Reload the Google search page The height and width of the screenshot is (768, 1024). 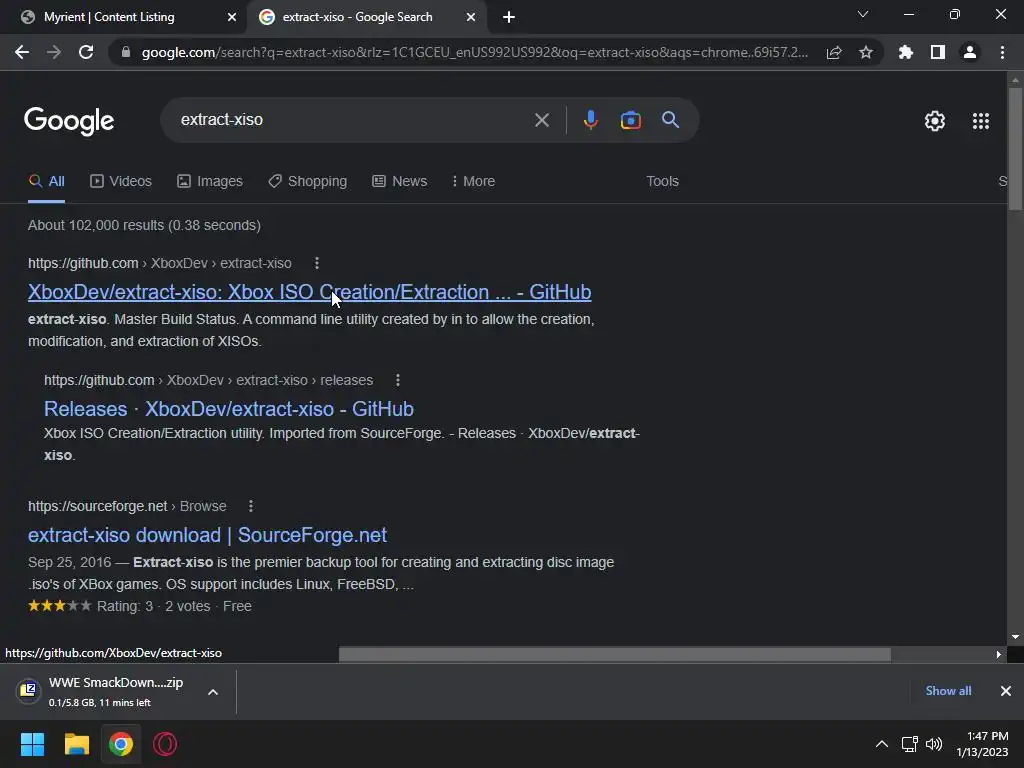(x=86, y=52)
